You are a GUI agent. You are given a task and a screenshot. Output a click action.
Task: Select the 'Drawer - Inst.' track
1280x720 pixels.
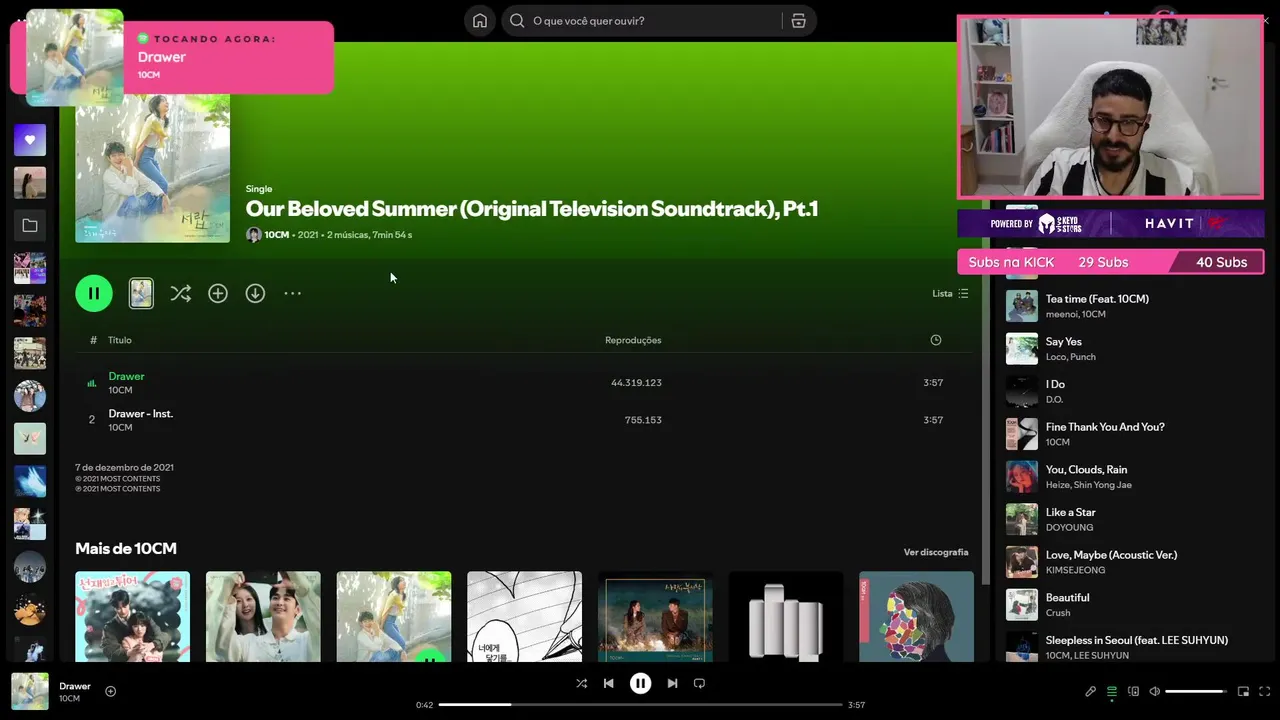tap(141, 413)
